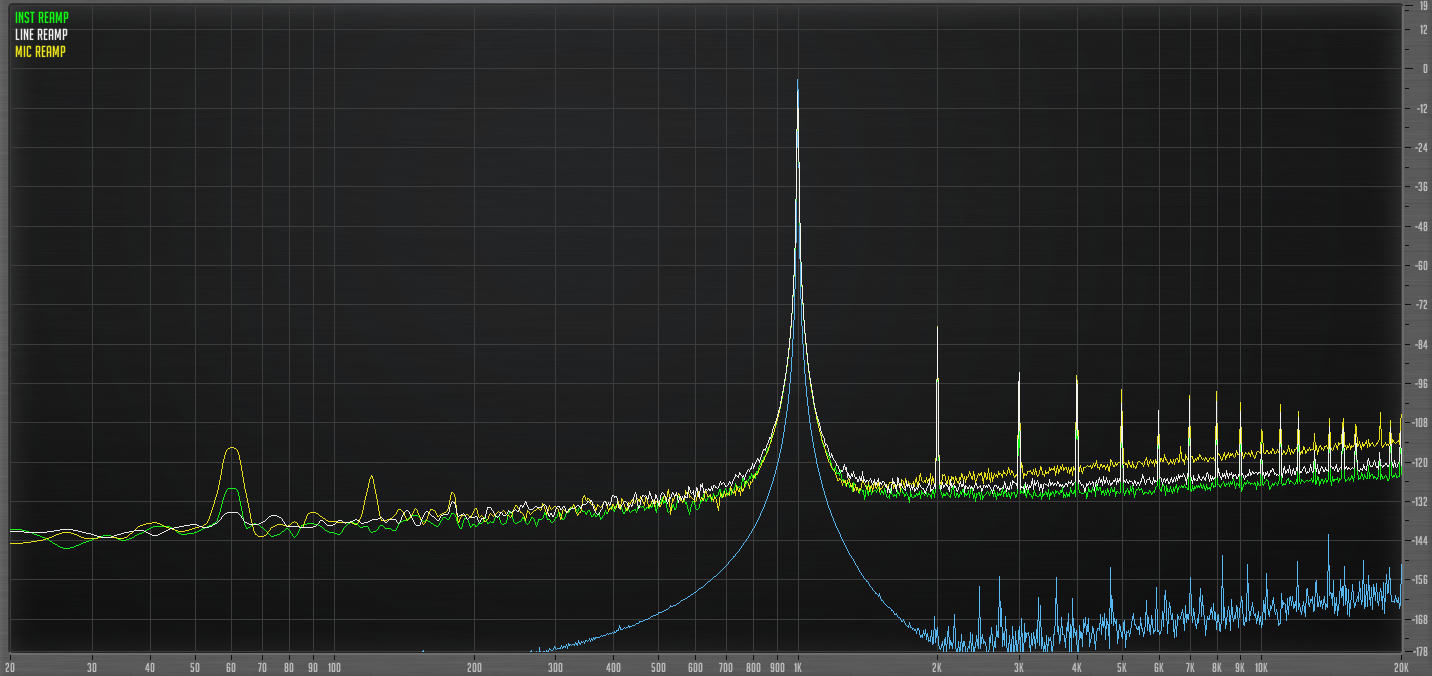The width and height of the screenshot is (1432, 676).
Task: Click the 2K frequency axis label
Action: (x=937, y=666)
